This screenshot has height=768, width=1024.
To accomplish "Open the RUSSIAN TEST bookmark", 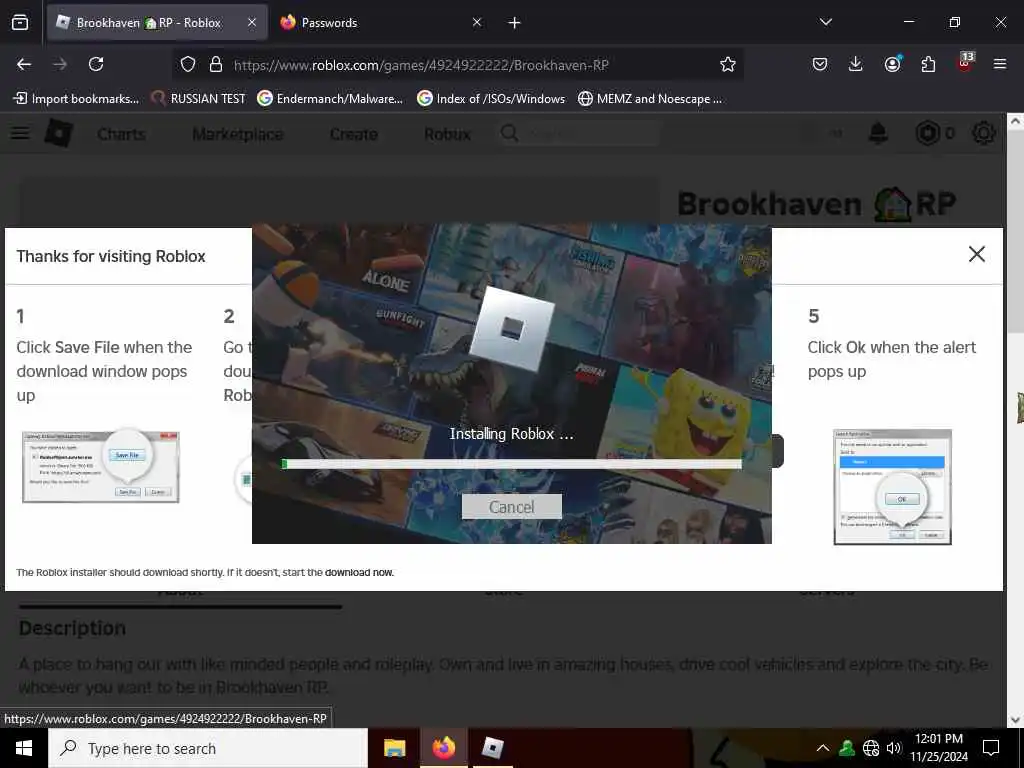I will [x=199, y=99].
